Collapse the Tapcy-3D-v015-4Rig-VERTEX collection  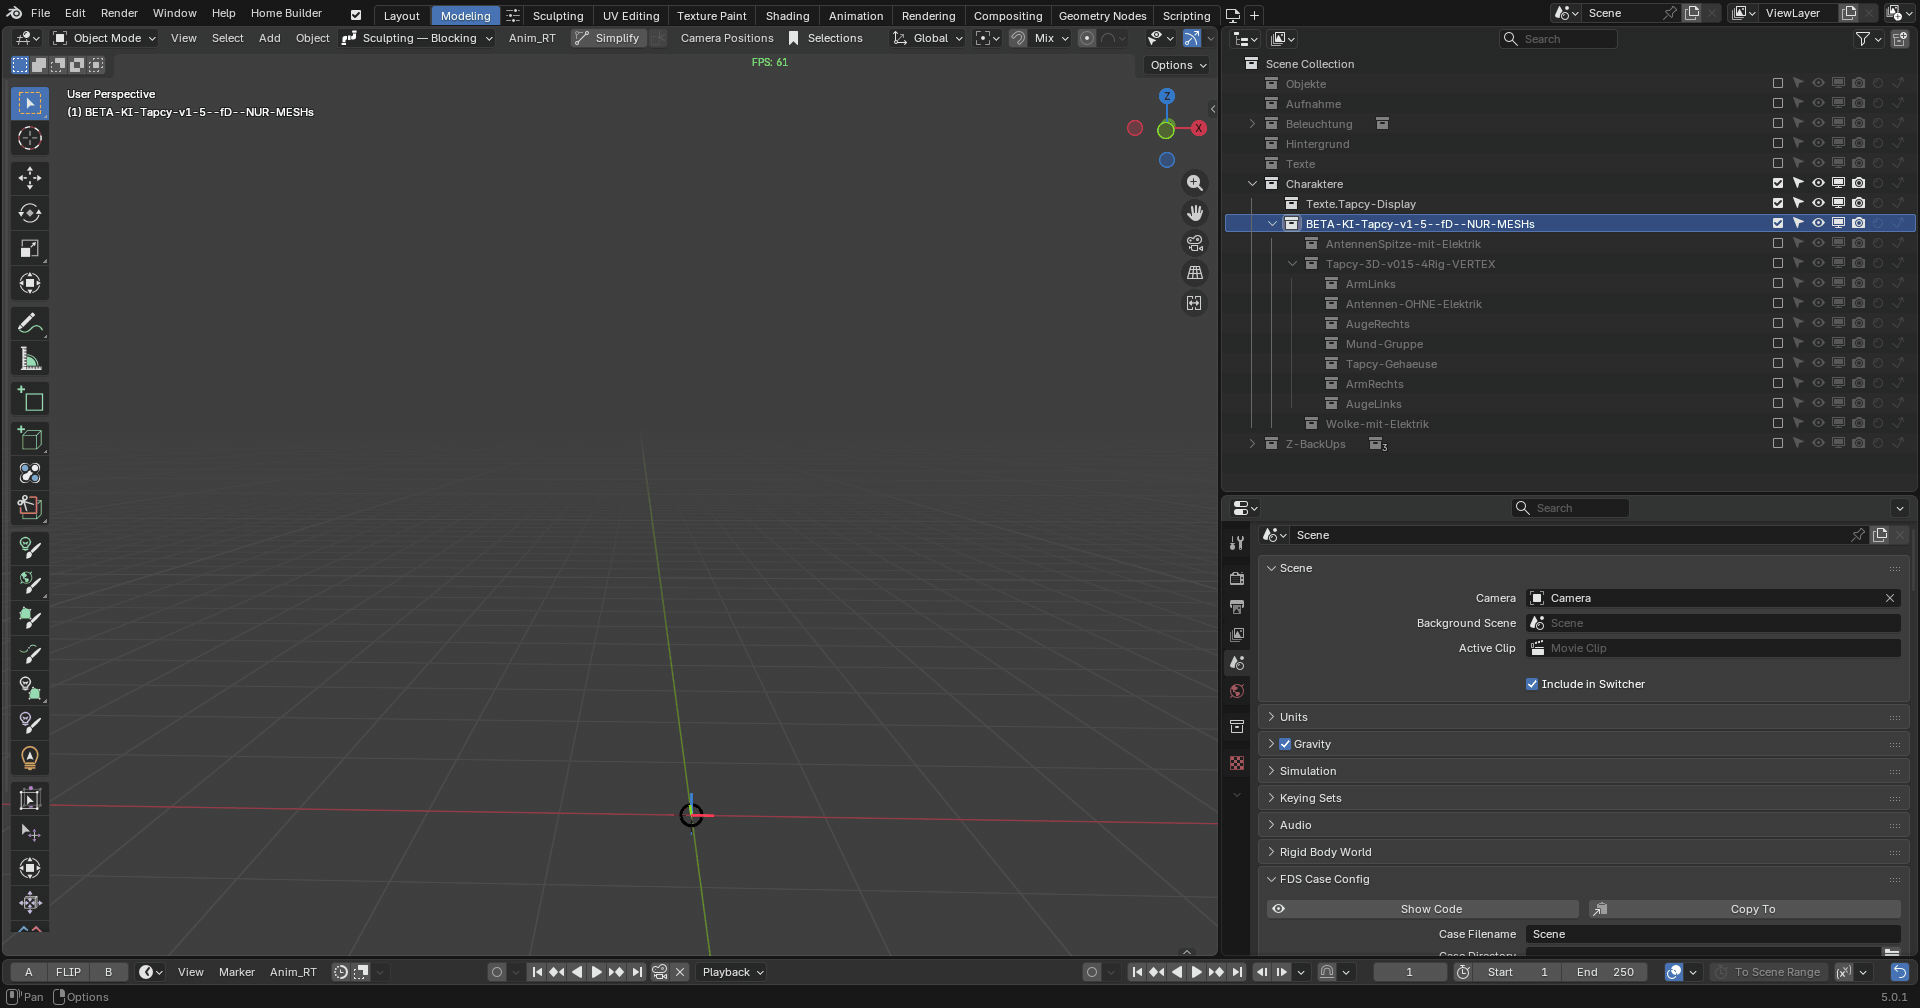1292,263
